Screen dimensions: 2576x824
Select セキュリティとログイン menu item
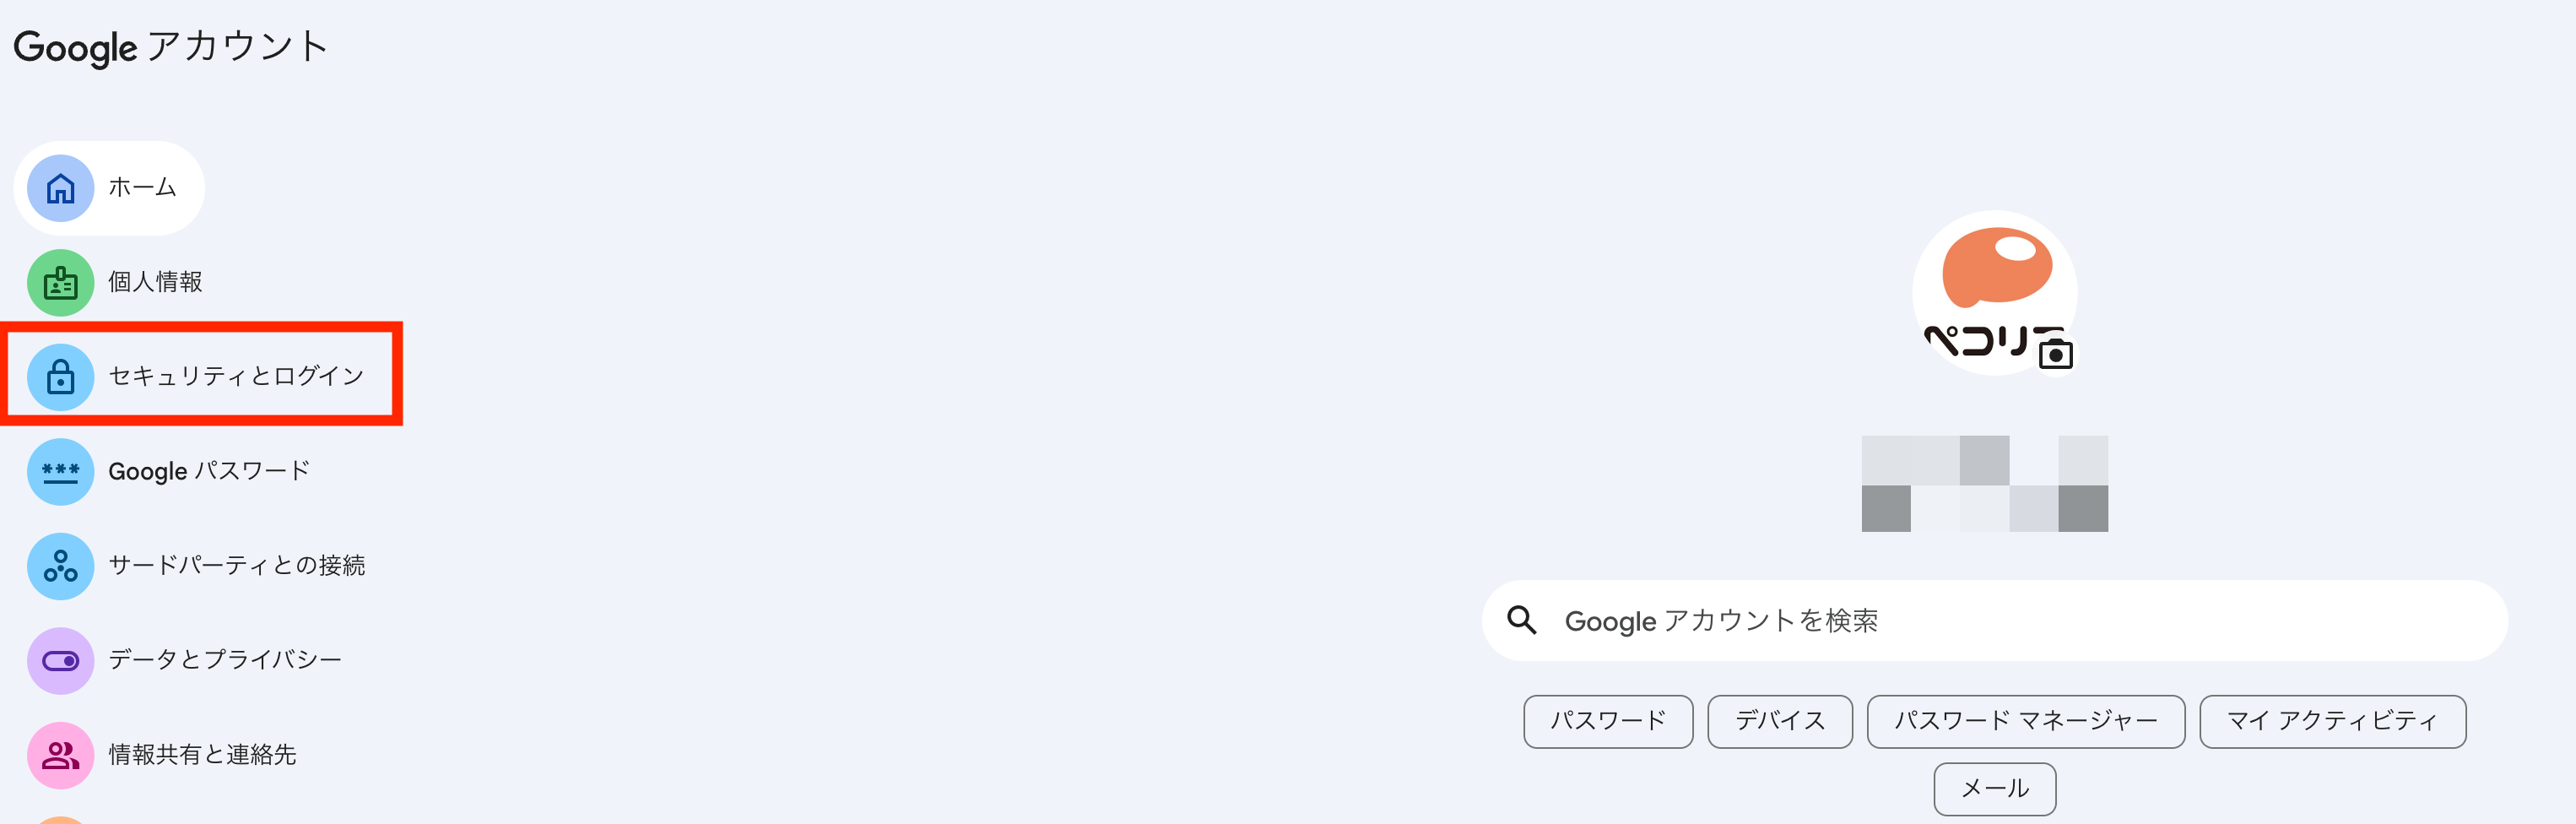(x=236, y=377)
